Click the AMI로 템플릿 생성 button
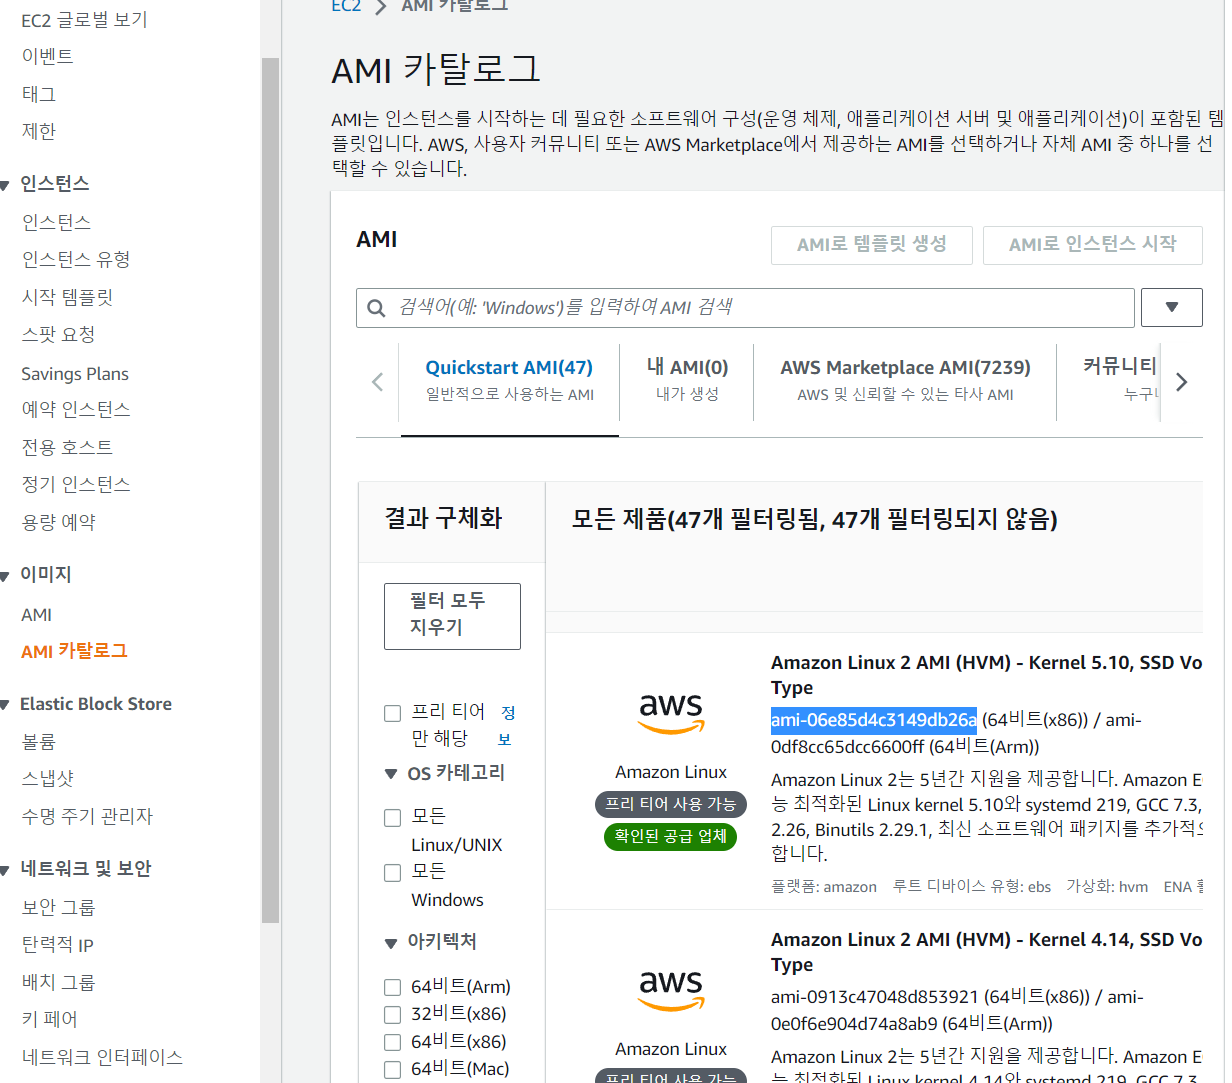Viewport: 1232px width, 1083px height. coord(872,245)
